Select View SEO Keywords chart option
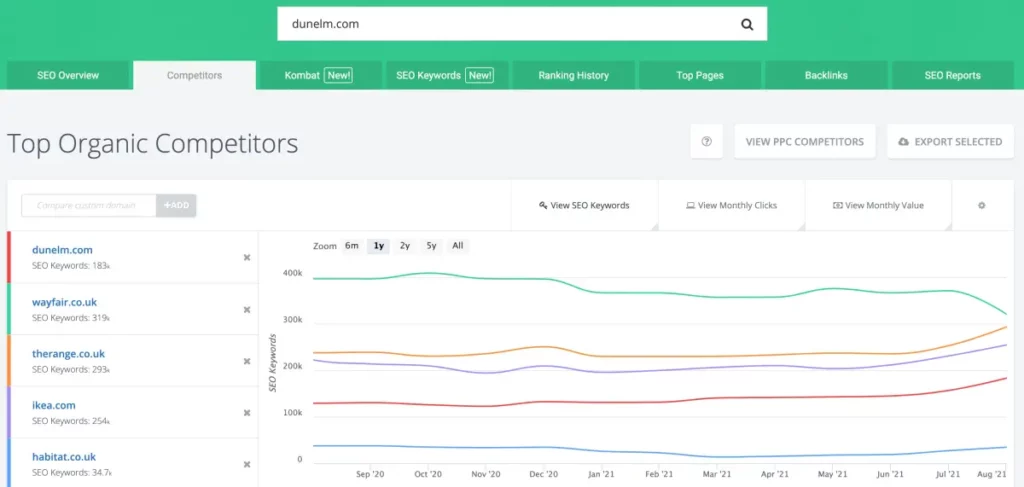The width and height of the screenshot is (1024, 487). point(584,205)
